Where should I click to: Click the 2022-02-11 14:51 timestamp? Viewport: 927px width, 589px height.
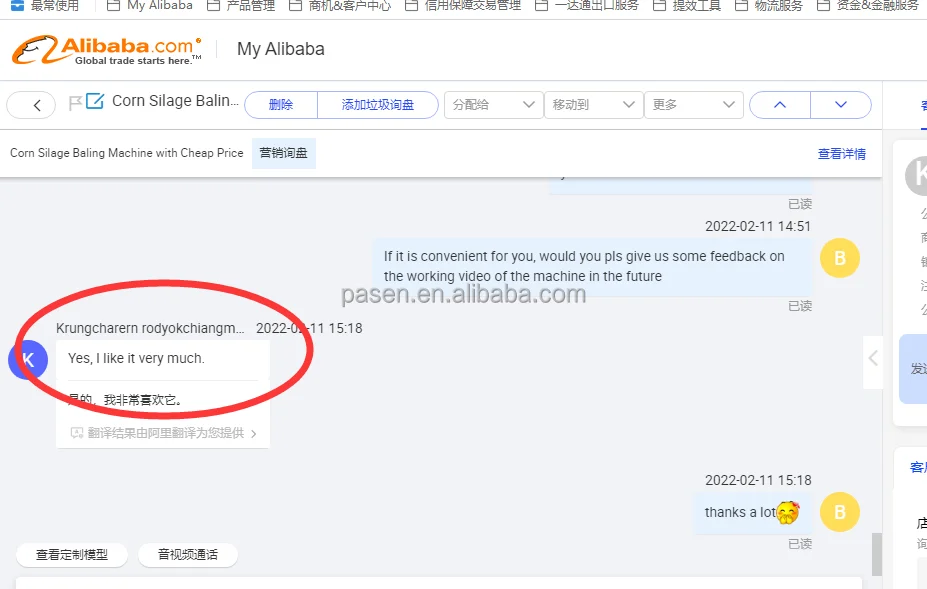758,226
